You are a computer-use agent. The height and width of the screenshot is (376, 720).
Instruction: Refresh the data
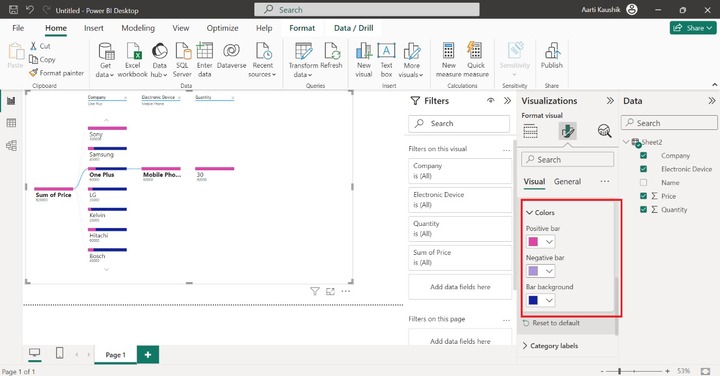click(332, 56)
